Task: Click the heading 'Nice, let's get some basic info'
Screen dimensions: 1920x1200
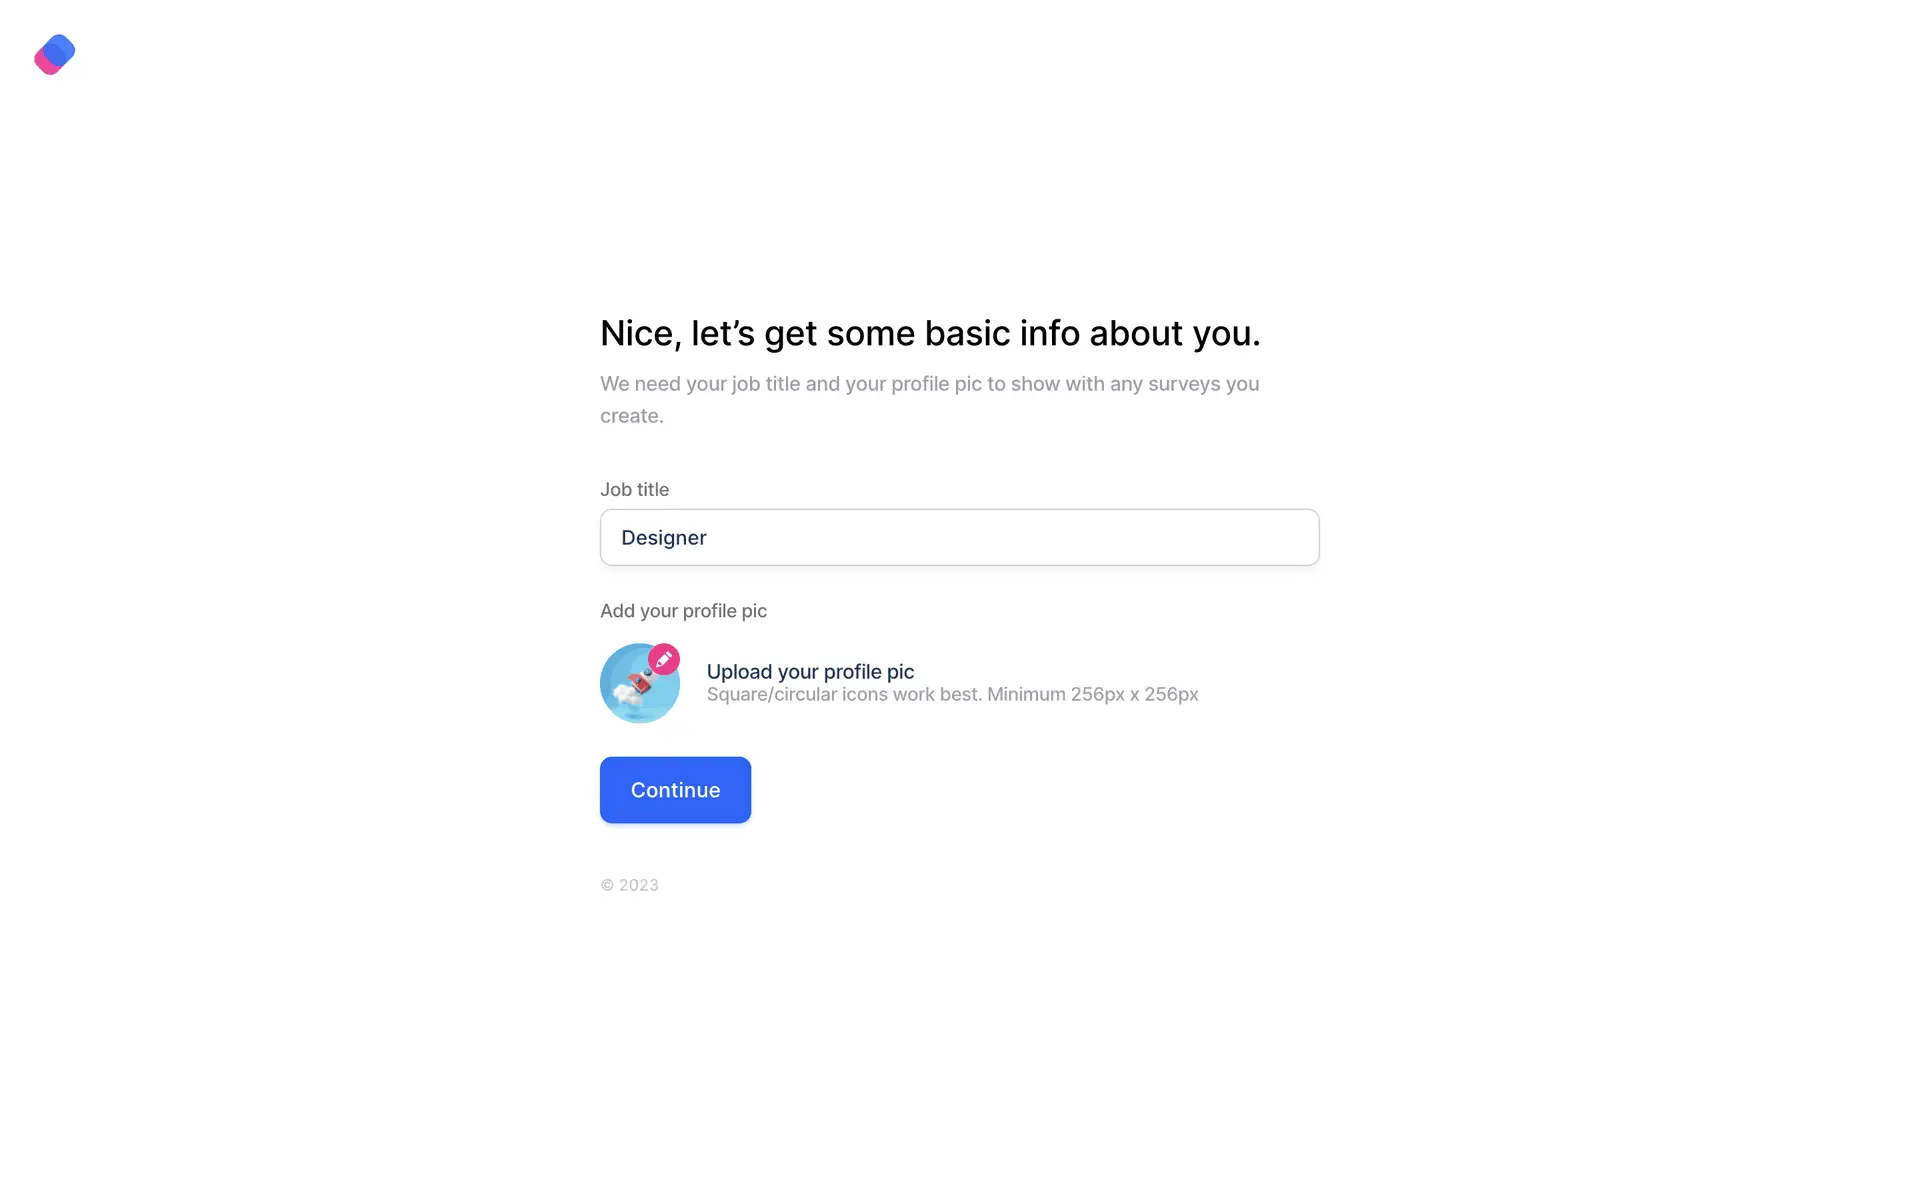Action: coord(930,333)
